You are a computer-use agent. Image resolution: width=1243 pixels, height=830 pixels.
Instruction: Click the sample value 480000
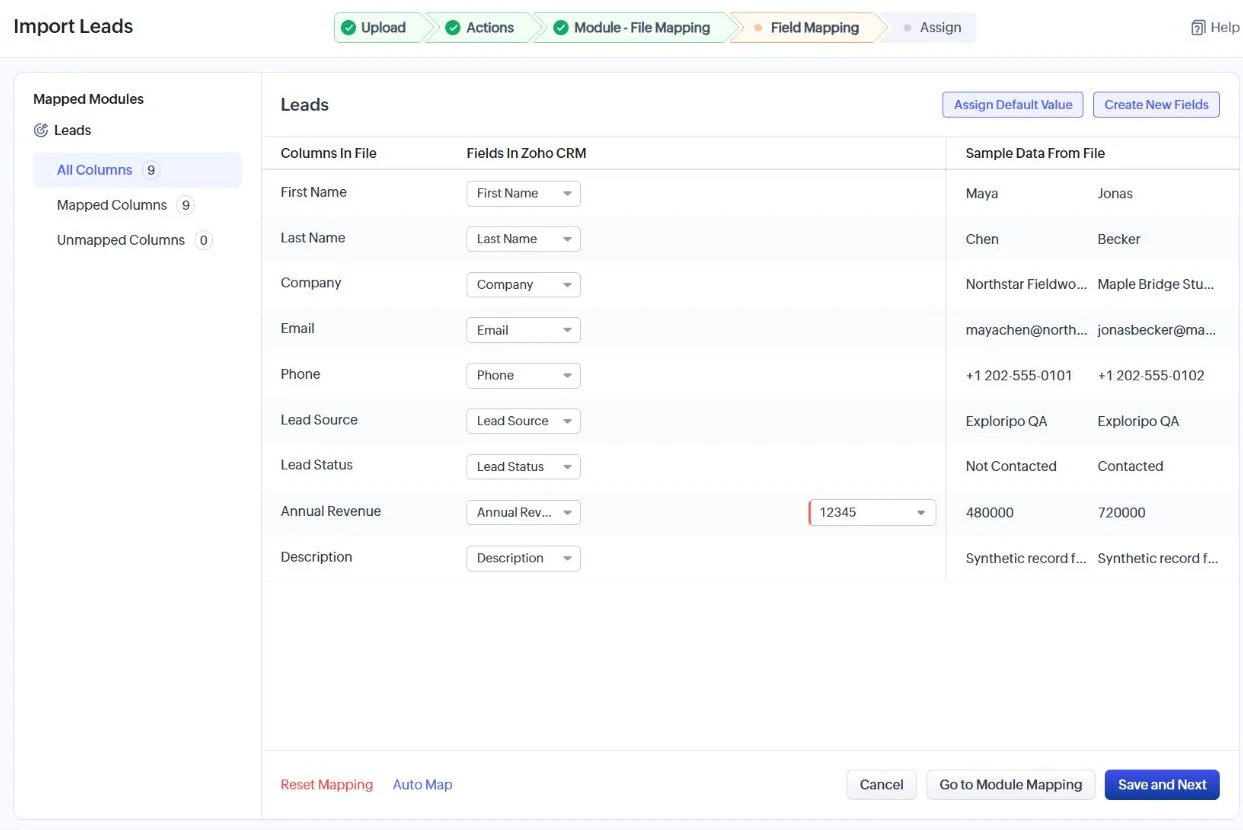click(990, 512)
